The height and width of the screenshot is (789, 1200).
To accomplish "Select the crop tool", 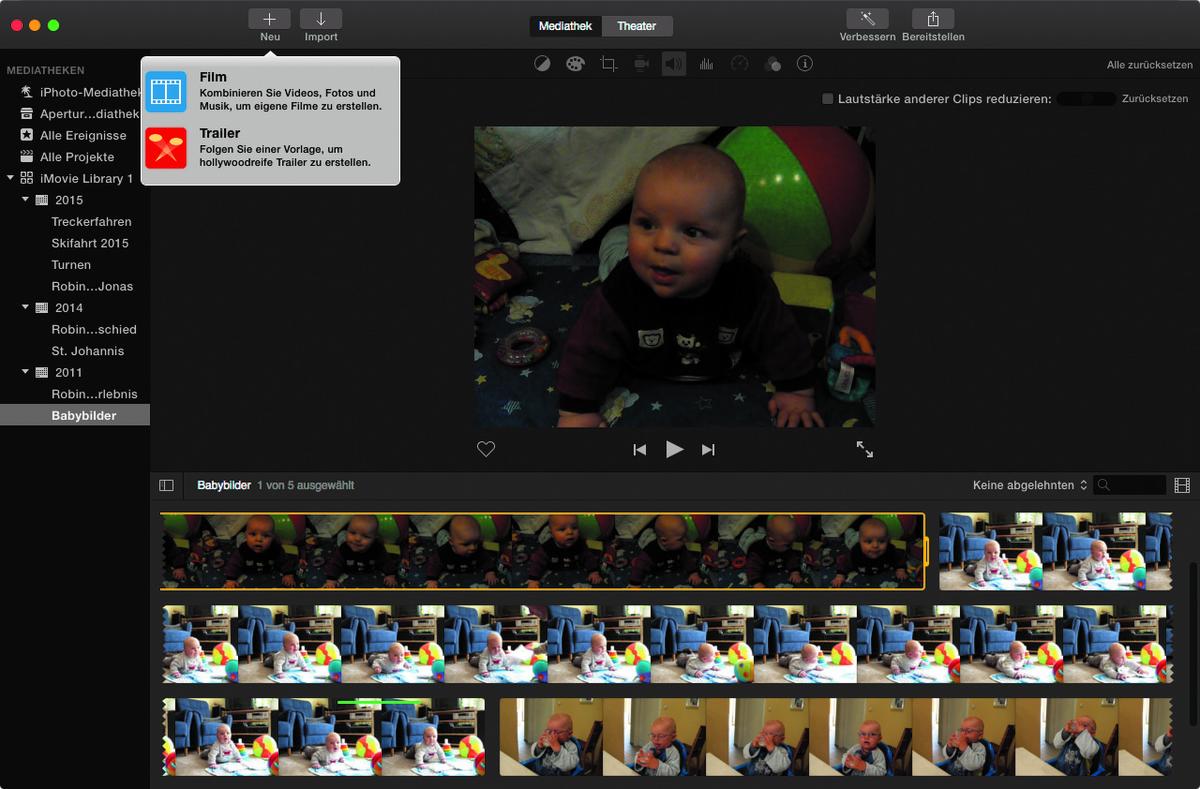I will (608, 64).
